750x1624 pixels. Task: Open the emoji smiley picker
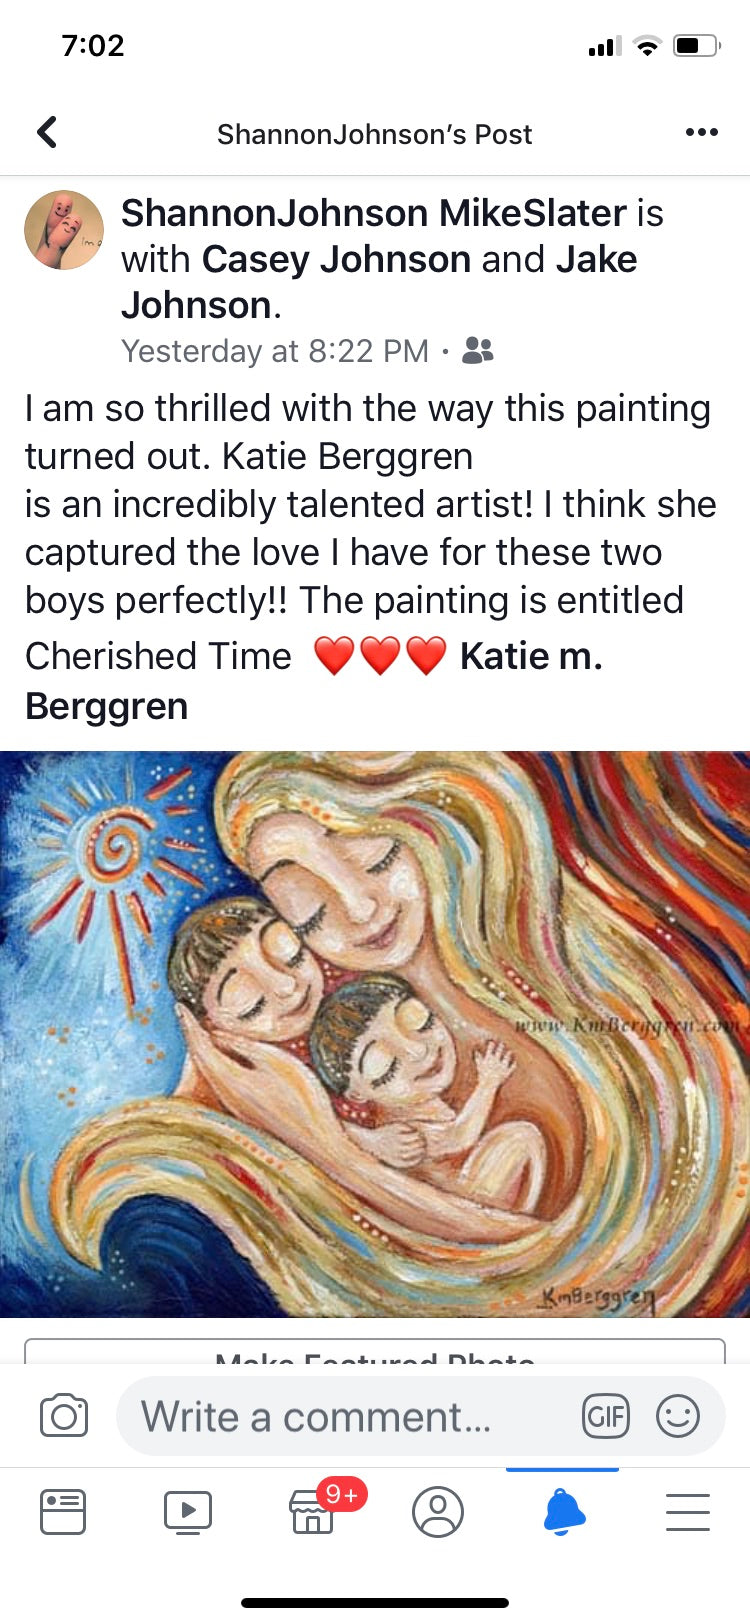tap(678, 1416)
